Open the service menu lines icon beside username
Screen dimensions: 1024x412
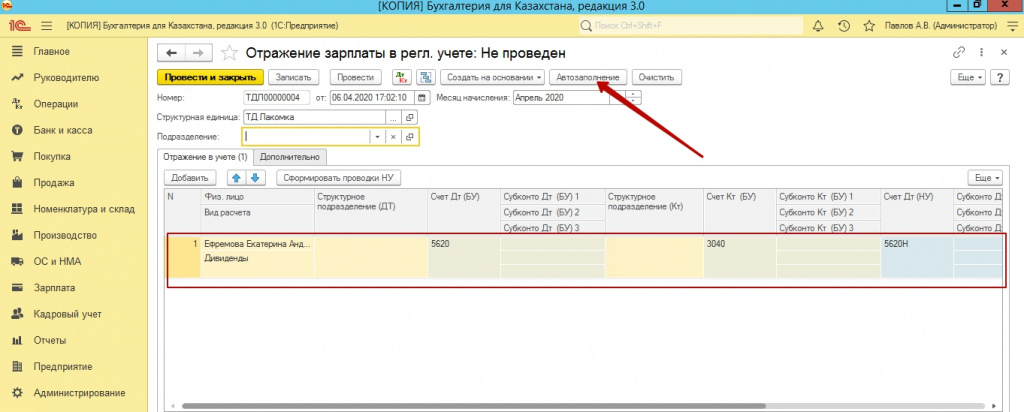1012,26
